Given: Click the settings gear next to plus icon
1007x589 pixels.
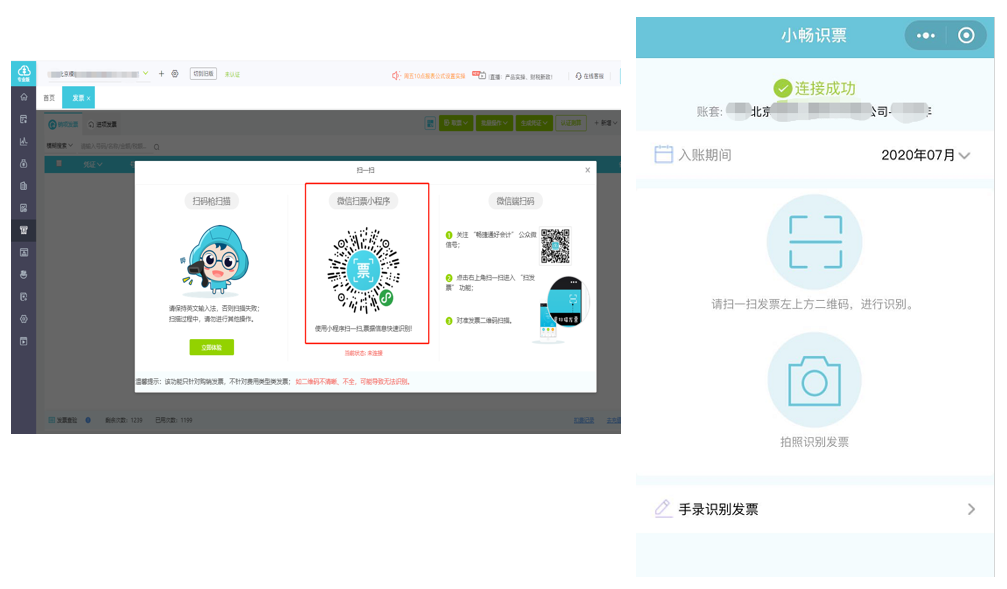Looking at the screenshot, I should pos(175,74).
